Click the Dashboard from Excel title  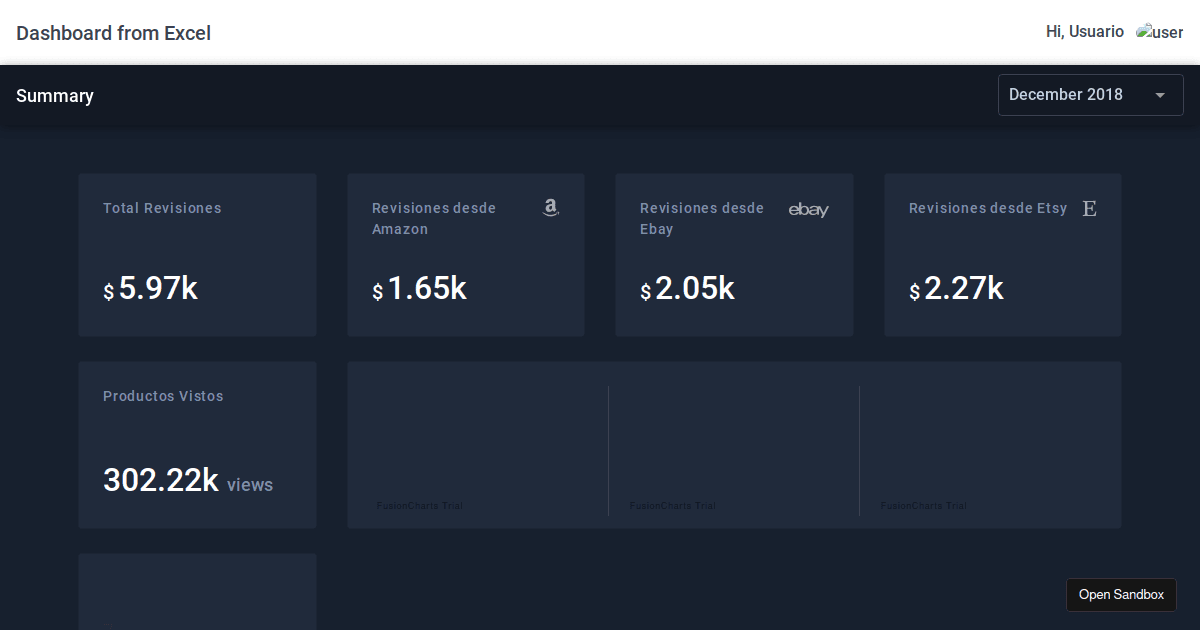click(x=113, y=33)
